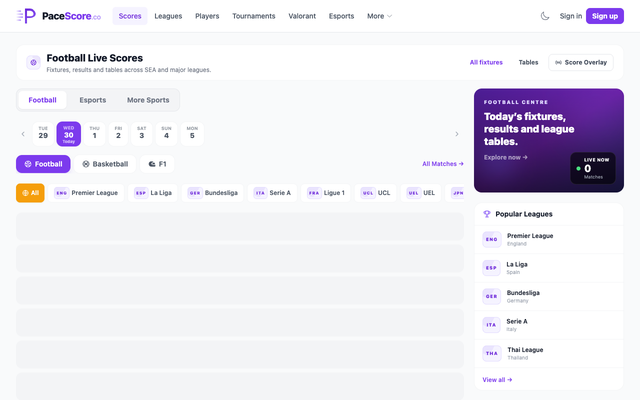Filter by Serie A chip
640x400 pixels.
pyautogui.click(x=272, y=193)
